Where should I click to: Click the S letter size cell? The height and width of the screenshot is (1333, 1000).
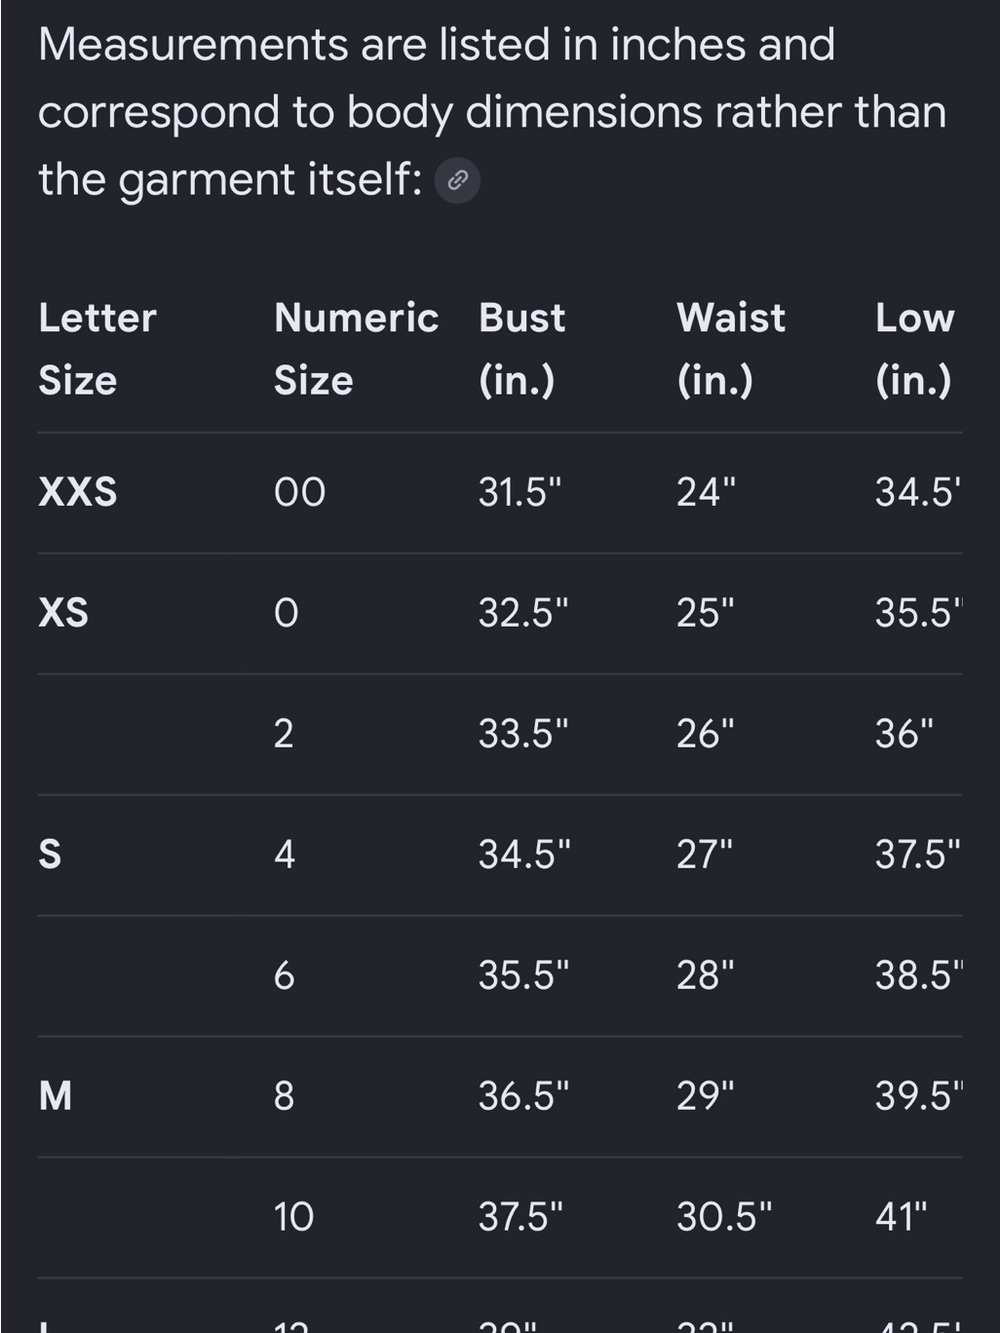click(50, 854)
